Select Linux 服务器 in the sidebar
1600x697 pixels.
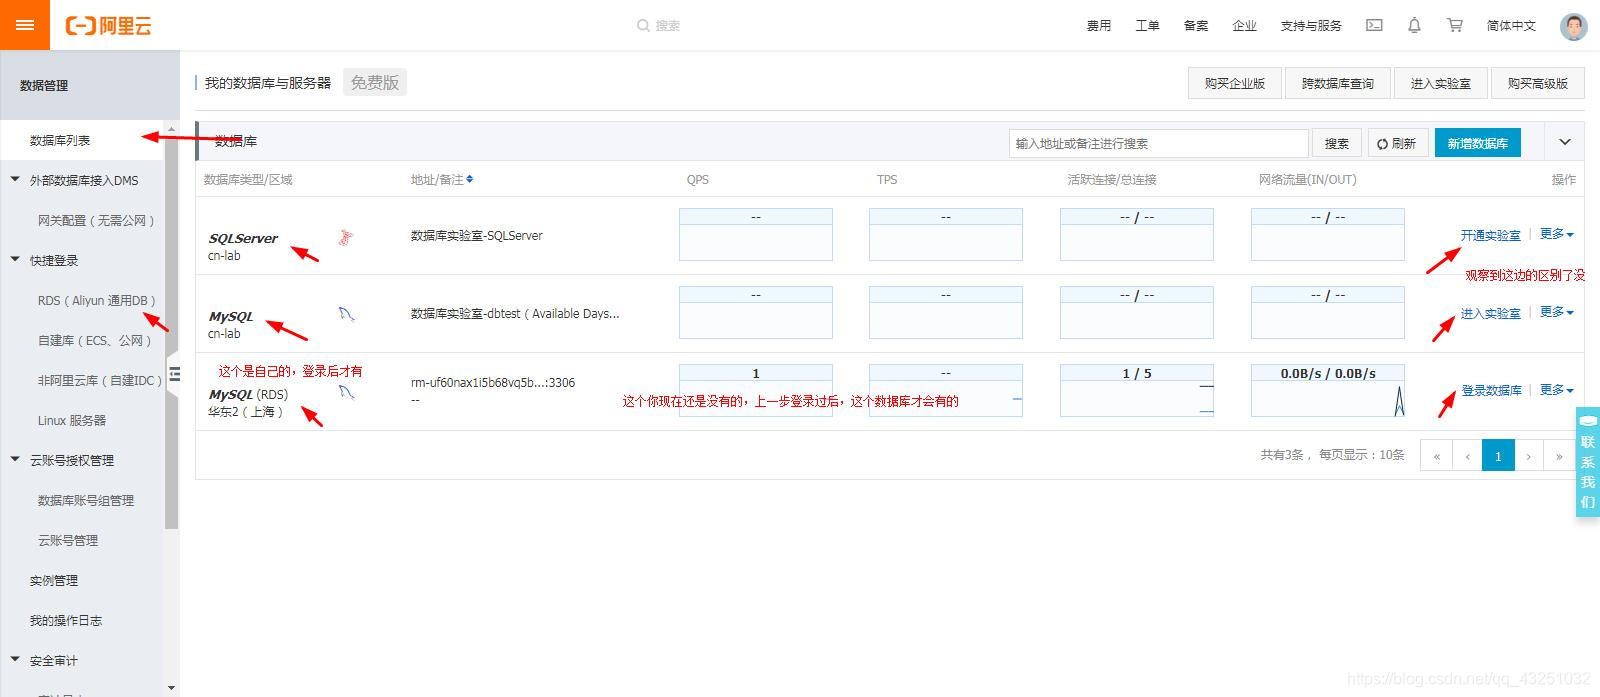coord(71,420)
